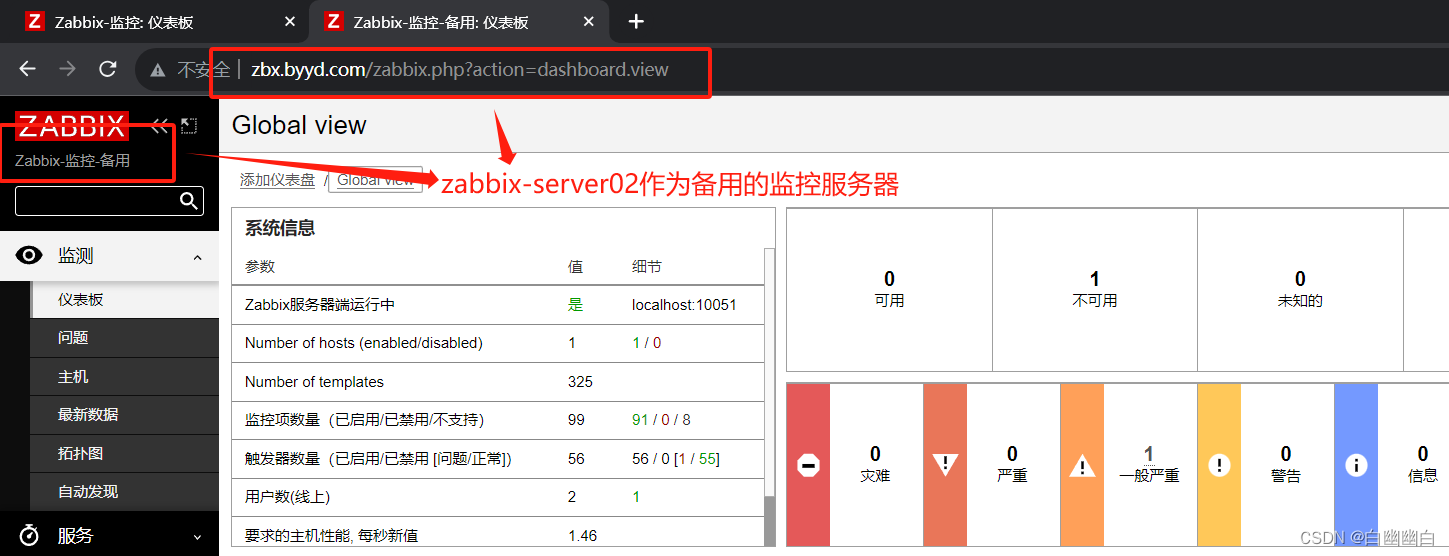Click the system info widget scrollbar
The width and height of the screenshot is (1449, 556).
[x=769, y=397]
